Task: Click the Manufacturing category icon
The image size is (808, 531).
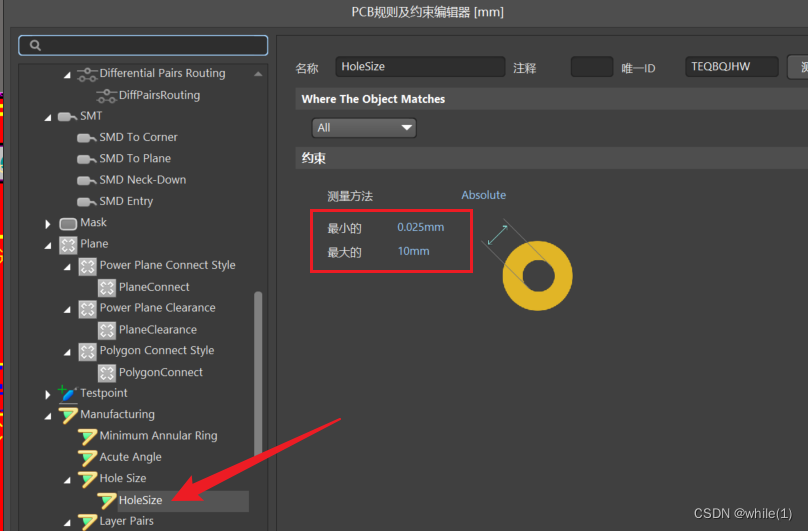Action: 68,415
